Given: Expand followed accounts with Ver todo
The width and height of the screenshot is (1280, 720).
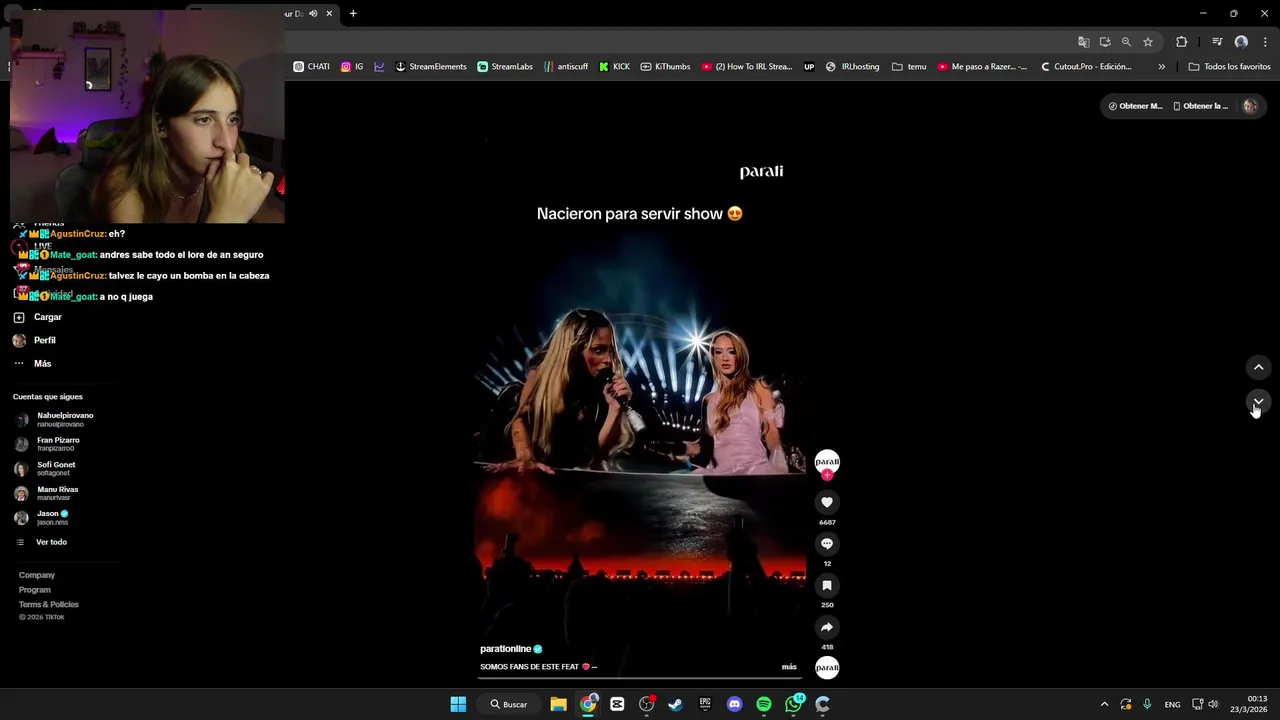Looking at the screenshot, I should pos(42,542).
